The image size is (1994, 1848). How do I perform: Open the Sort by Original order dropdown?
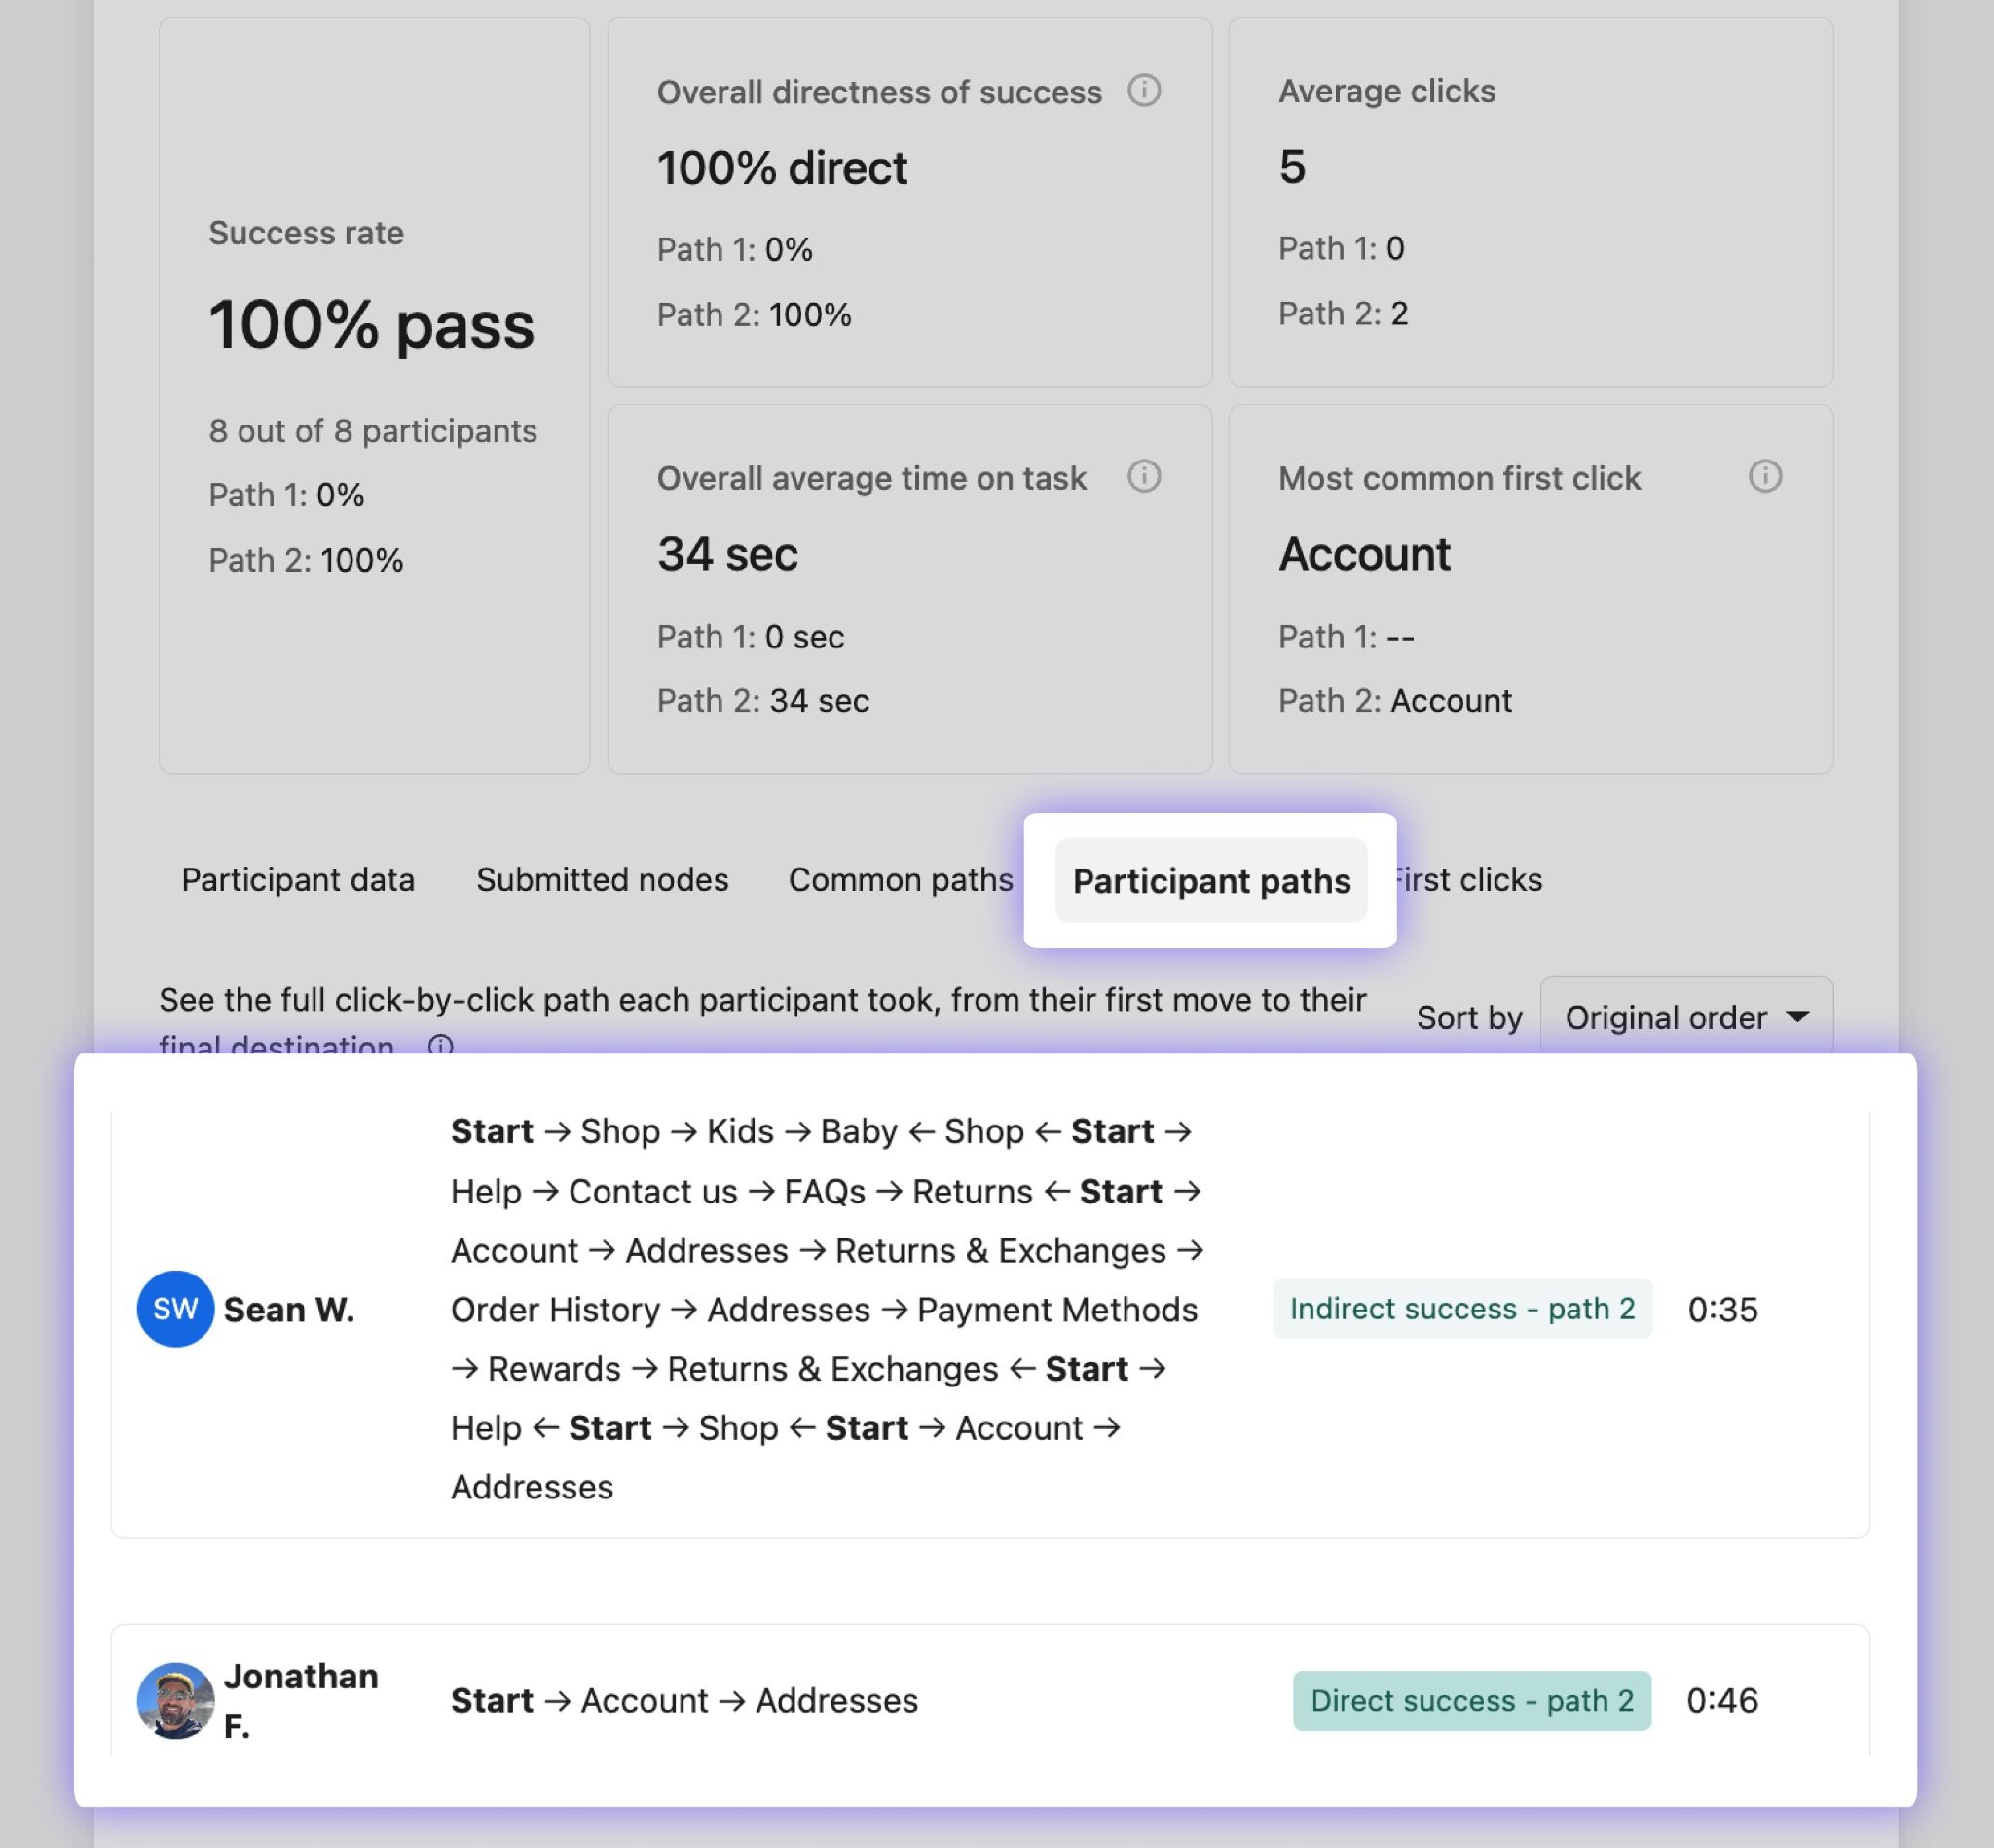click(x=1686, y=1017)
